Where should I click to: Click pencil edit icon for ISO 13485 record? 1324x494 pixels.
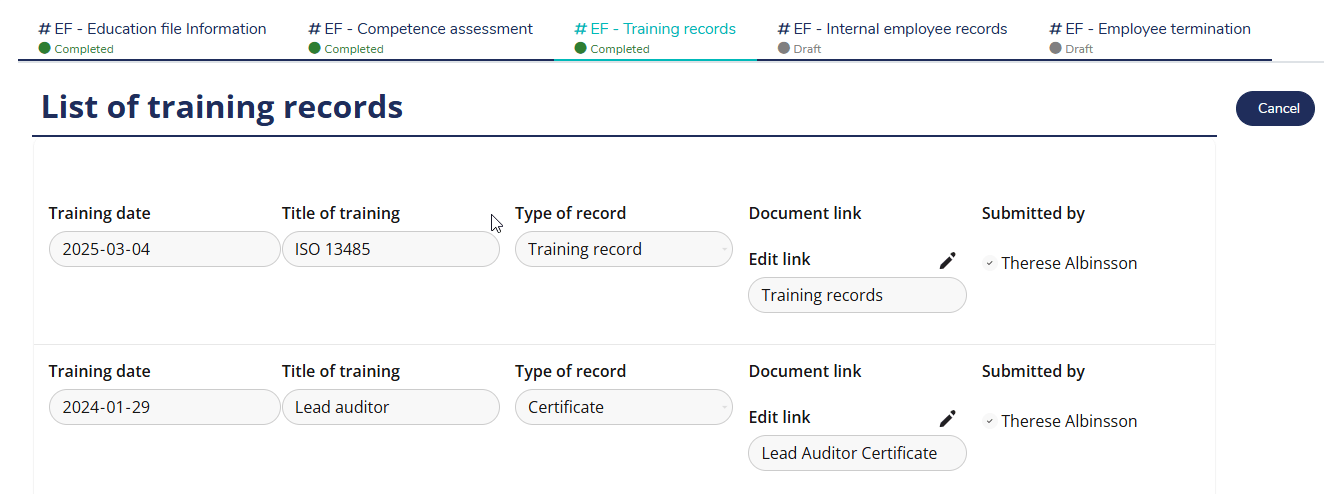coord(947,261)
